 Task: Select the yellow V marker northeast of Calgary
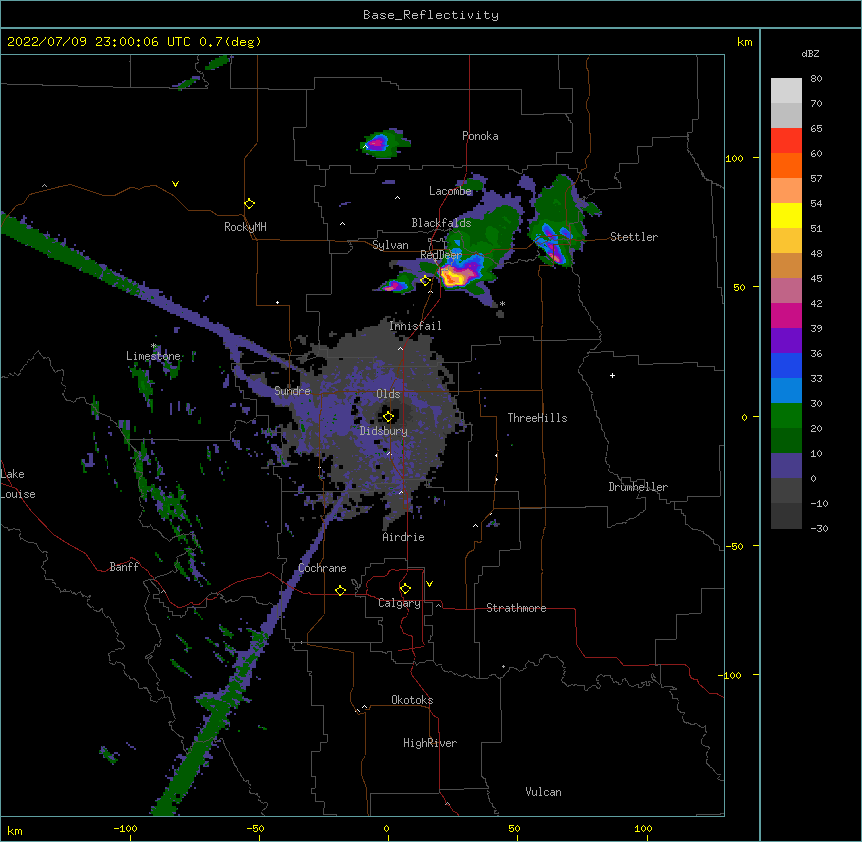click(x=429, y=584)
